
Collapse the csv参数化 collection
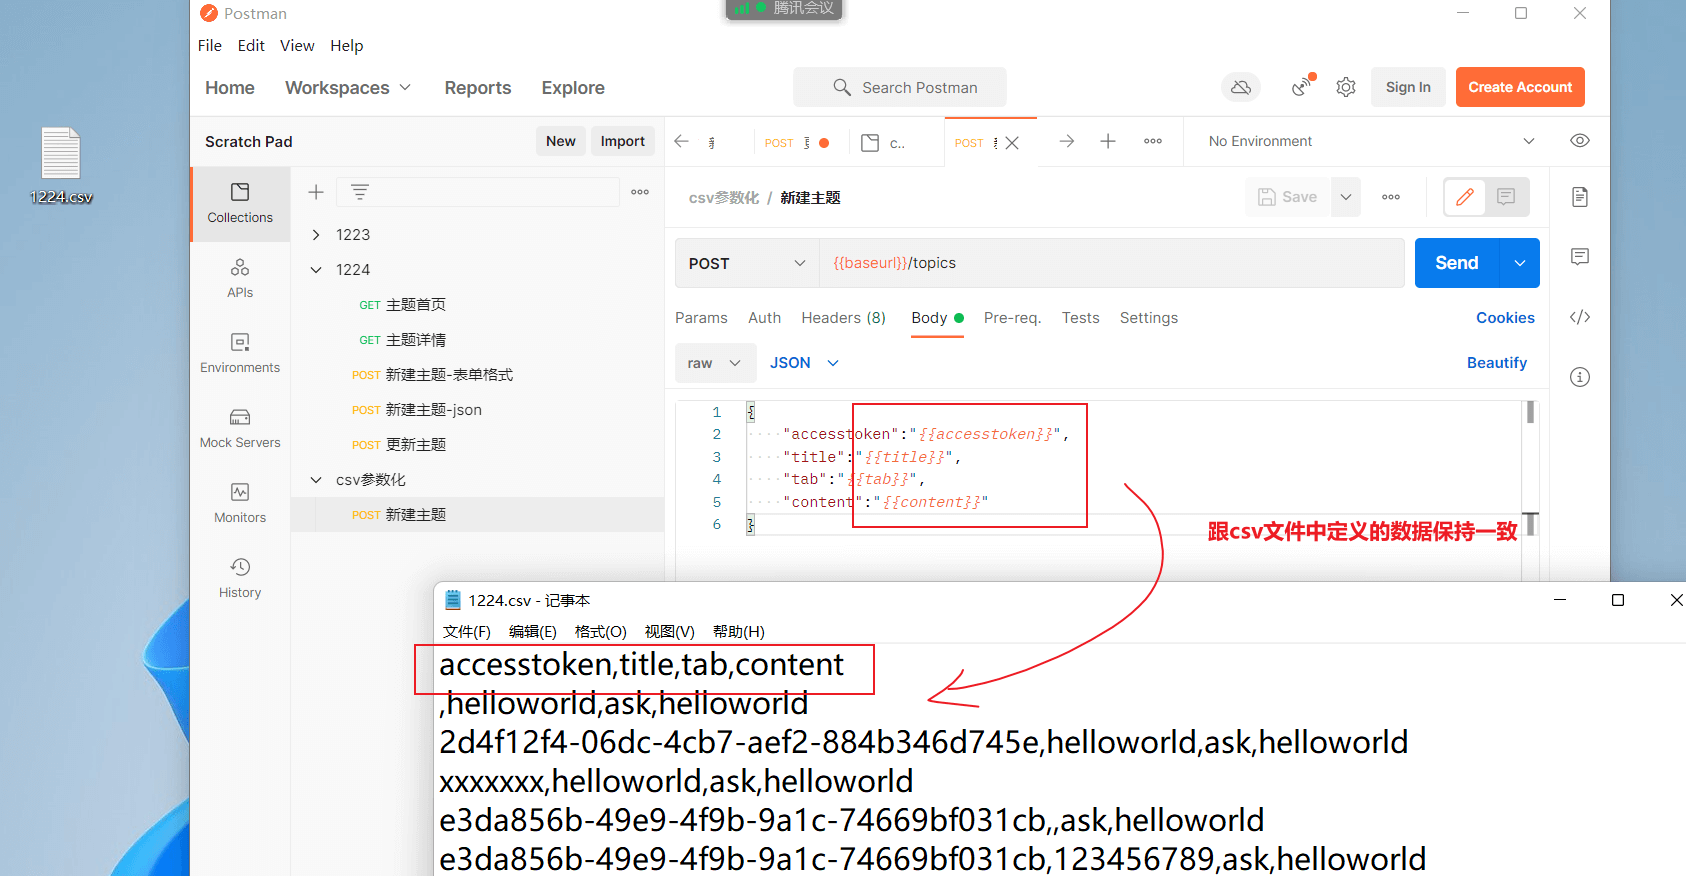316,480
